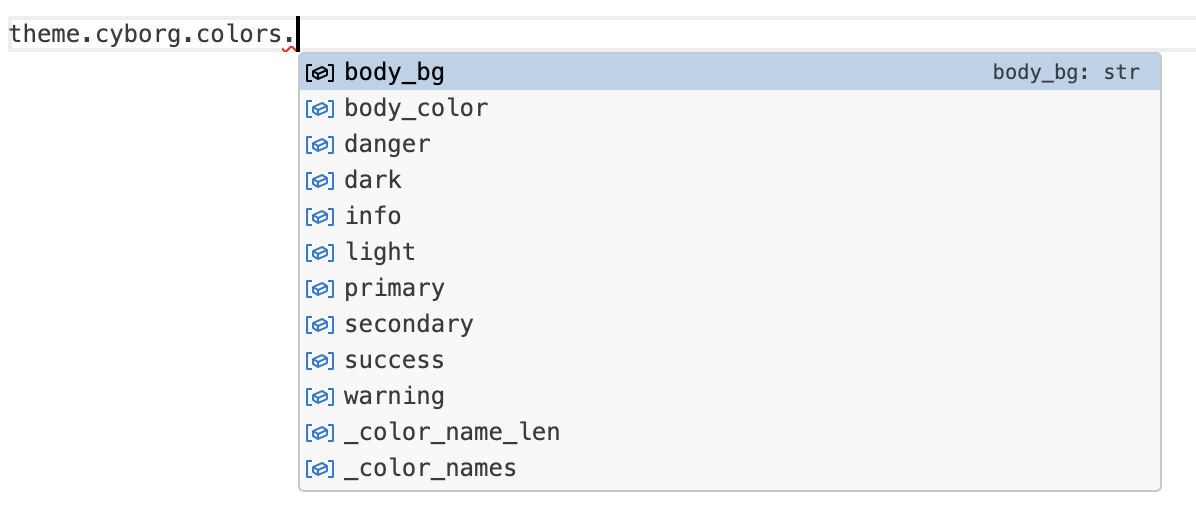Click the variable icon beside info
The image size is (1196, 524).
[319, 217]
